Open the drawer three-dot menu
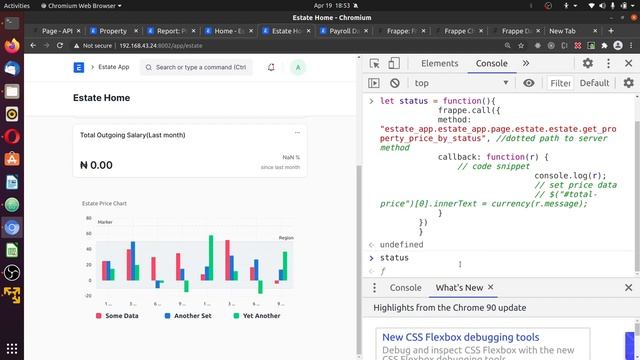Screen dimensions: 640x360 tap(374, 288)
